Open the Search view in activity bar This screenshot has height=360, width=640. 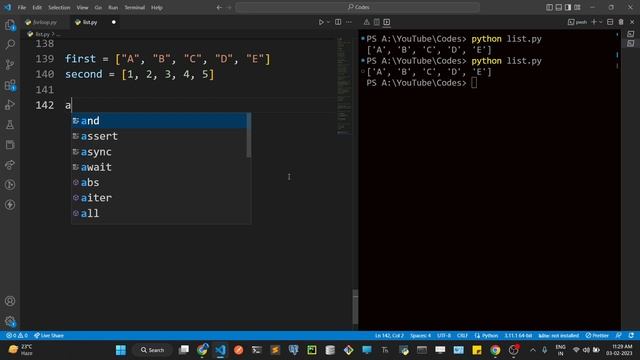point(10,44)
